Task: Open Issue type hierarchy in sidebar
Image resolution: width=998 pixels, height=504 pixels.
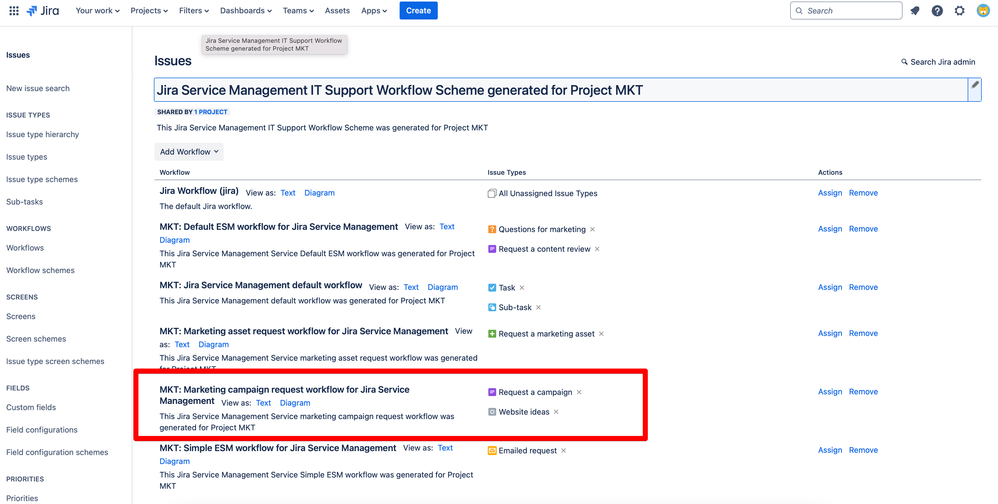Action: click(43, 135)
